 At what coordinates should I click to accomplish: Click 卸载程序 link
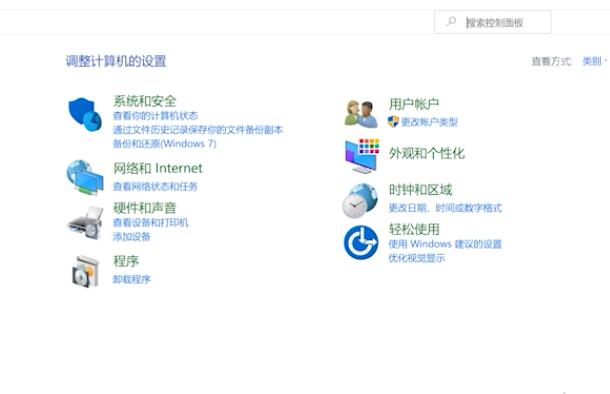point(132,279)
